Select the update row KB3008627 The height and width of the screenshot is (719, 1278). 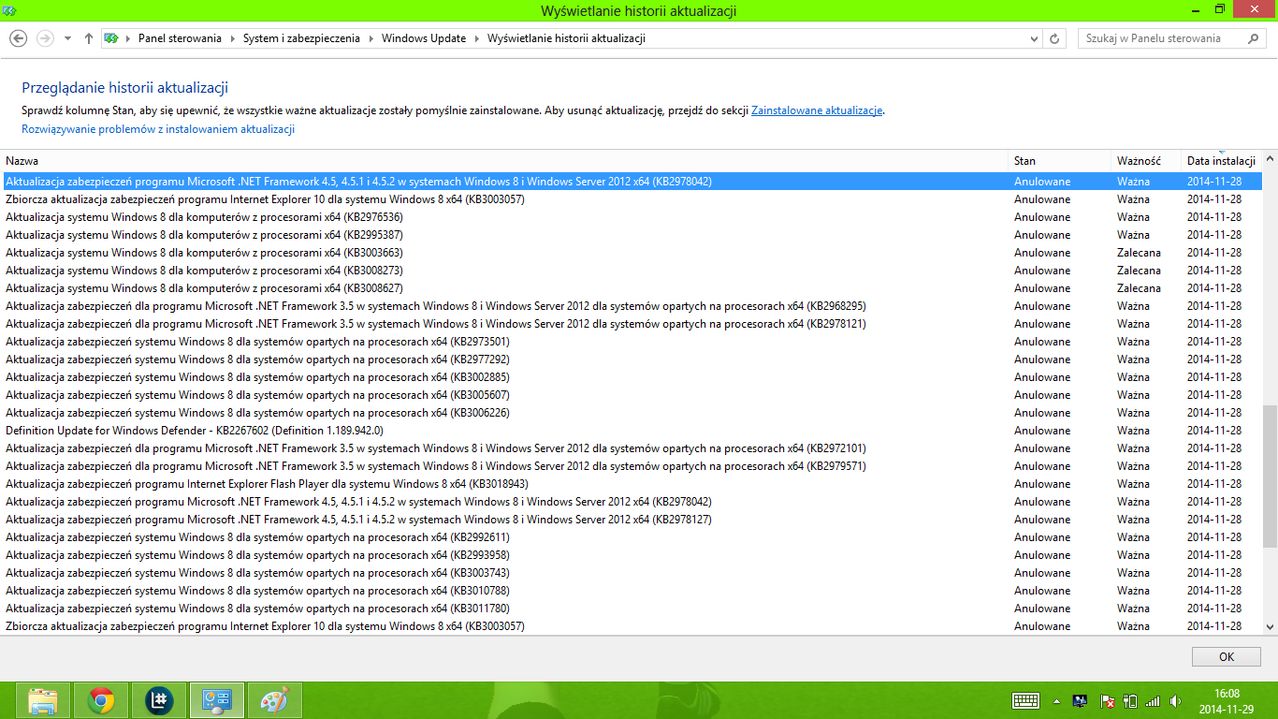click(x=631, y=288)
